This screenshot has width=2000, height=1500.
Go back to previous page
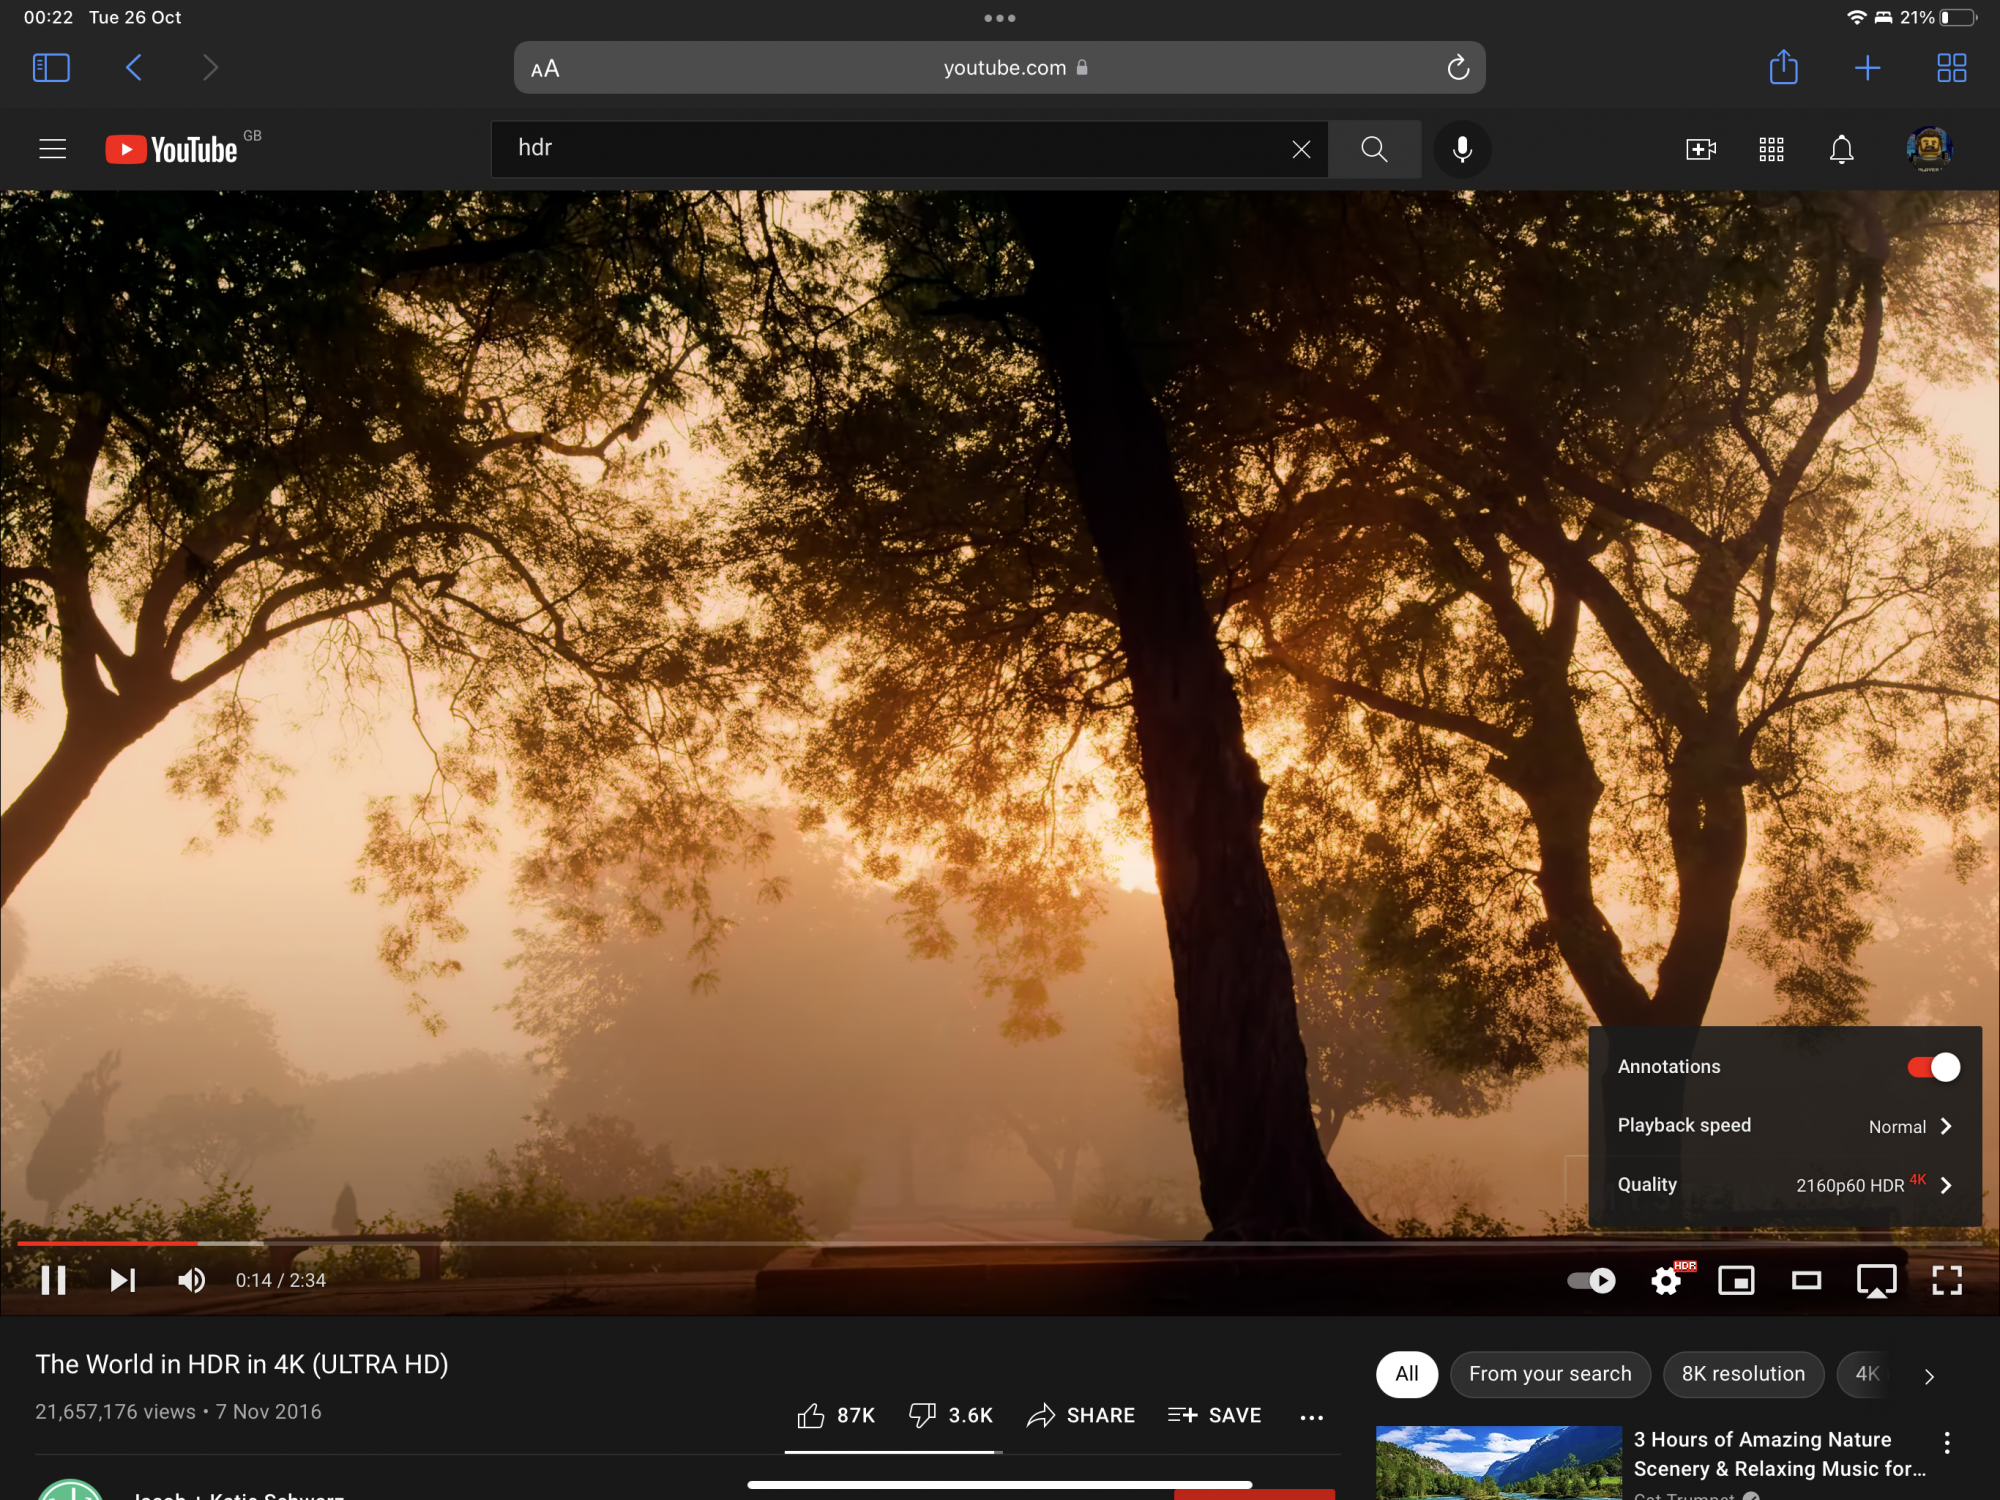[x=134, y=68]
